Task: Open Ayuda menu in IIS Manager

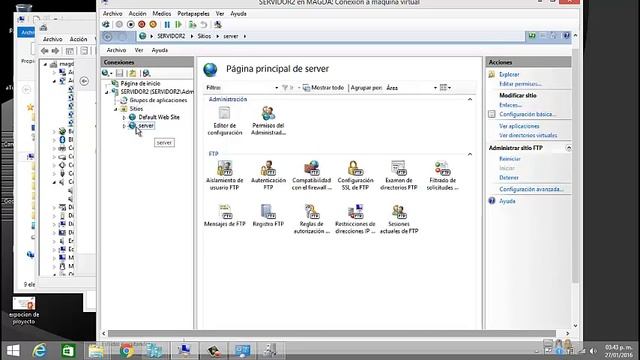Action: (160, 50)
